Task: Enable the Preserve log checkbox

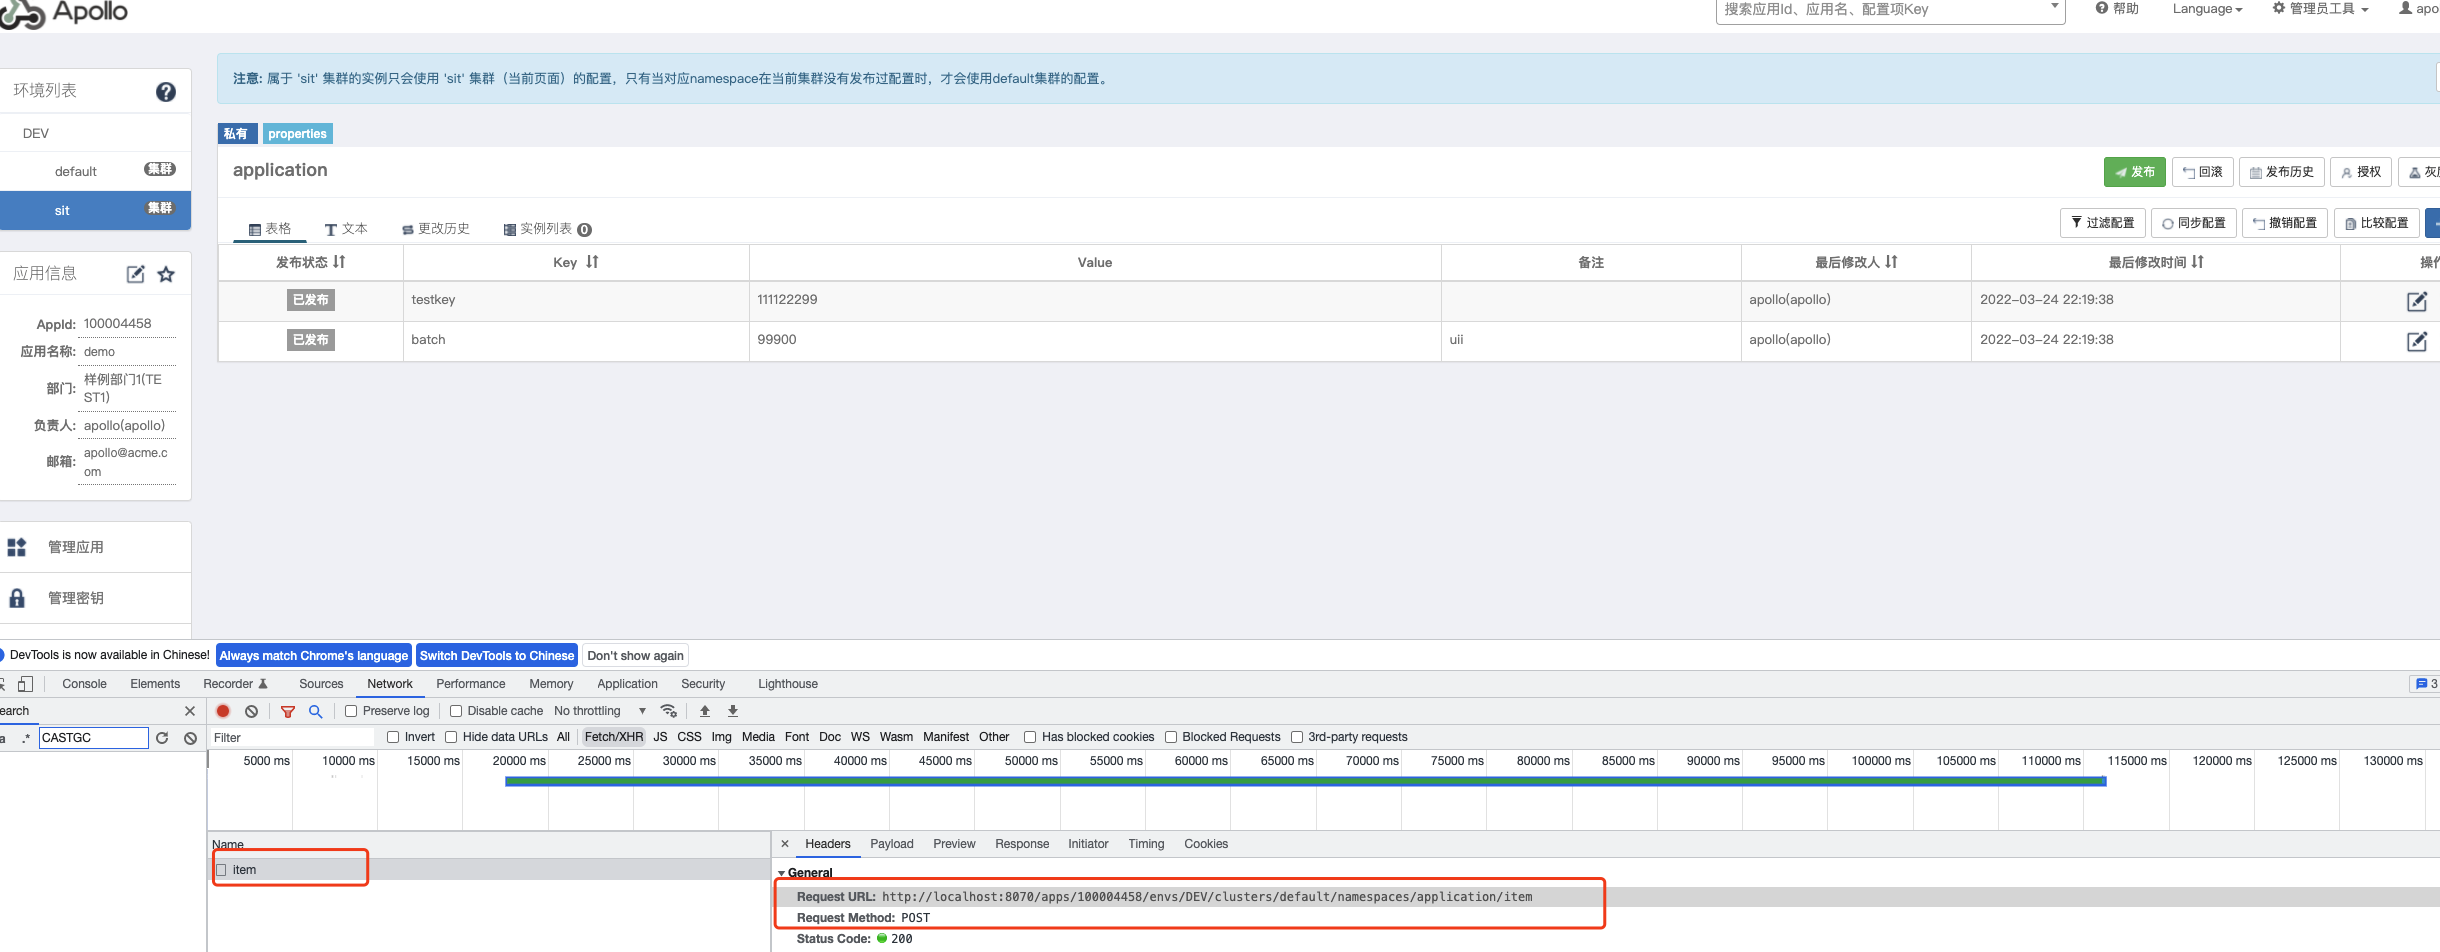Action: (x=351, y=711)
